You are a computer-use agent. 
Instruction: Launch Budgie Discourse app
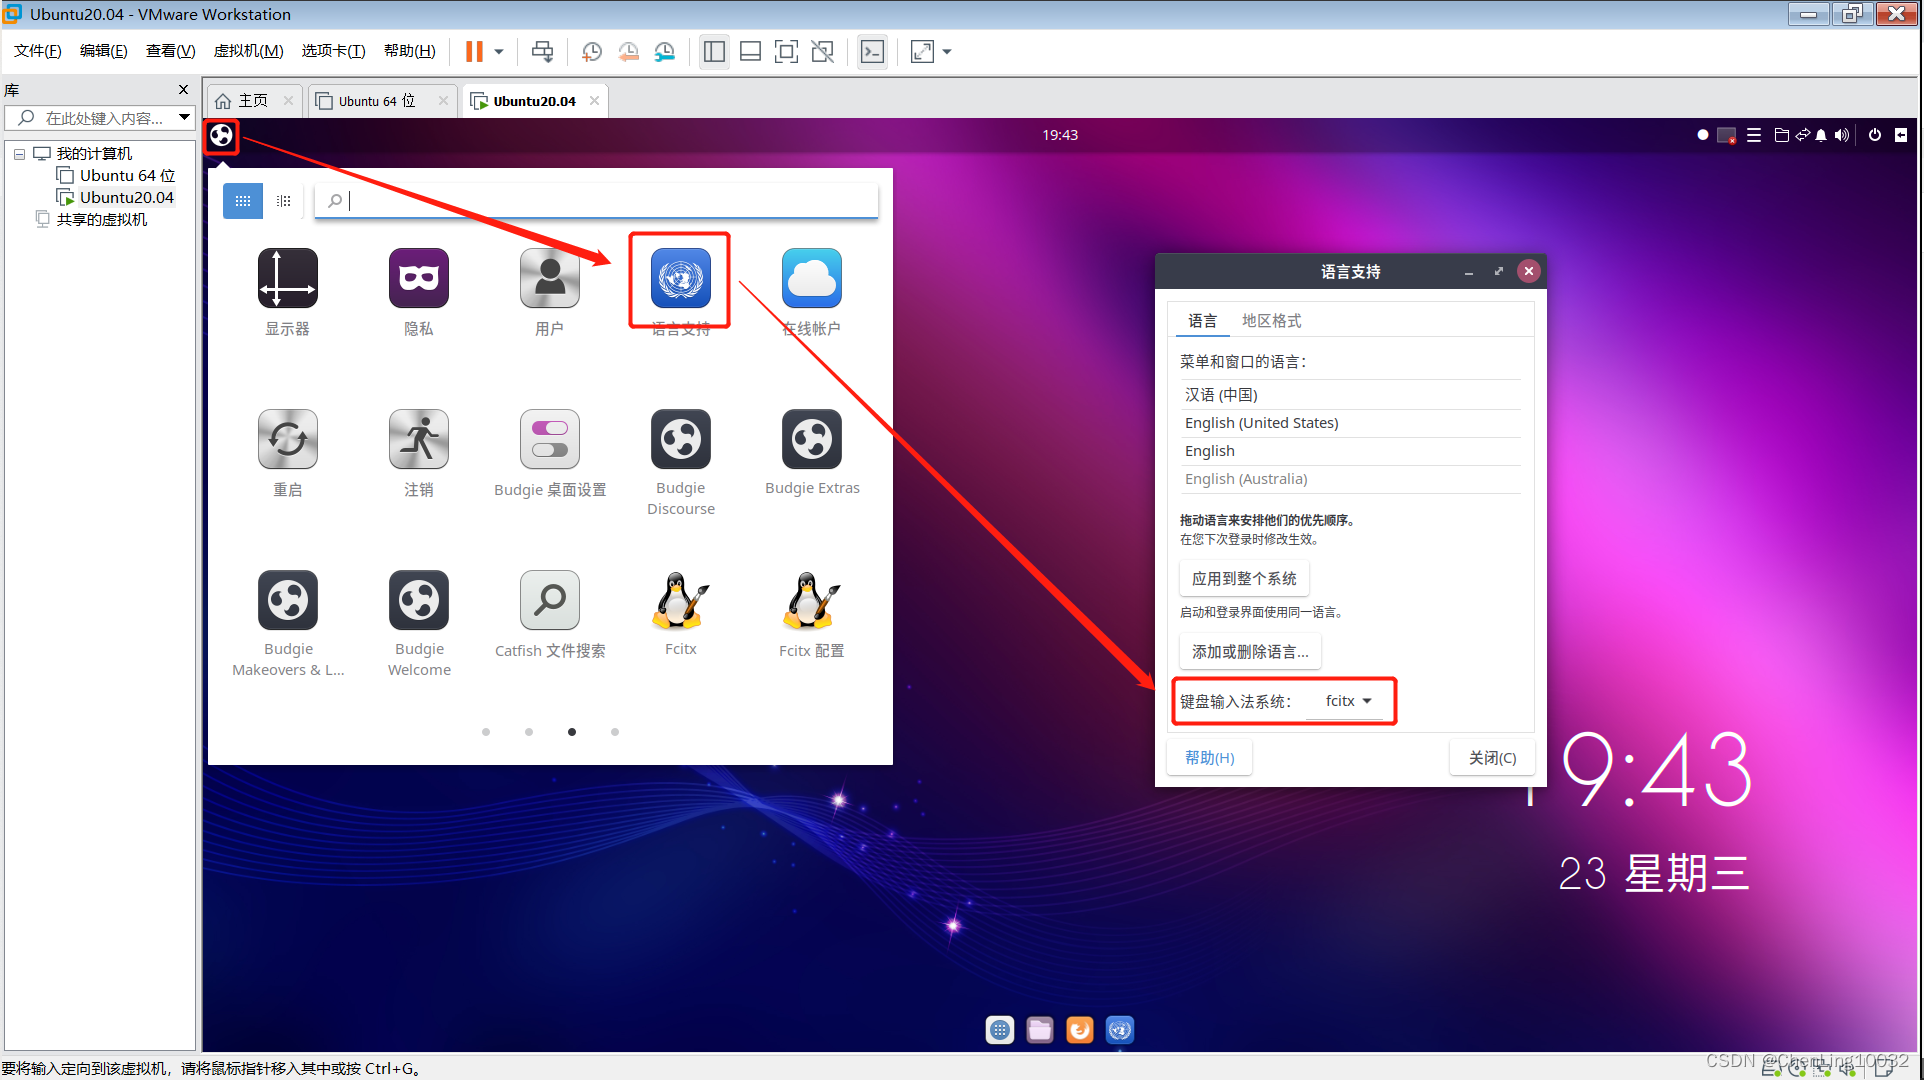coord(680,439)
